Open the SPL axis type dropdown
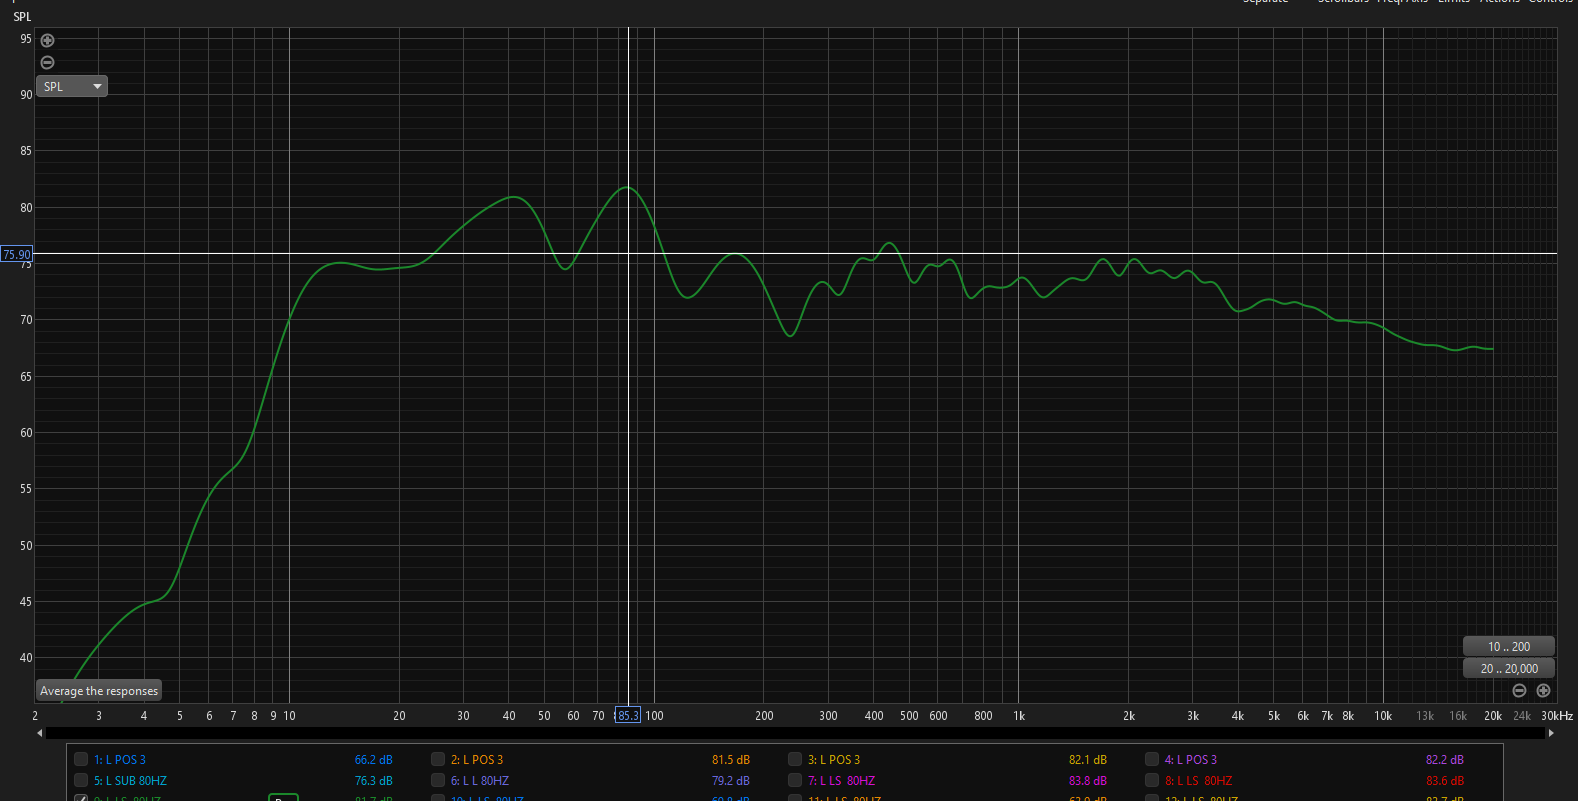The height and width of the screenshot is (801, 1578). tap(72, 86)
